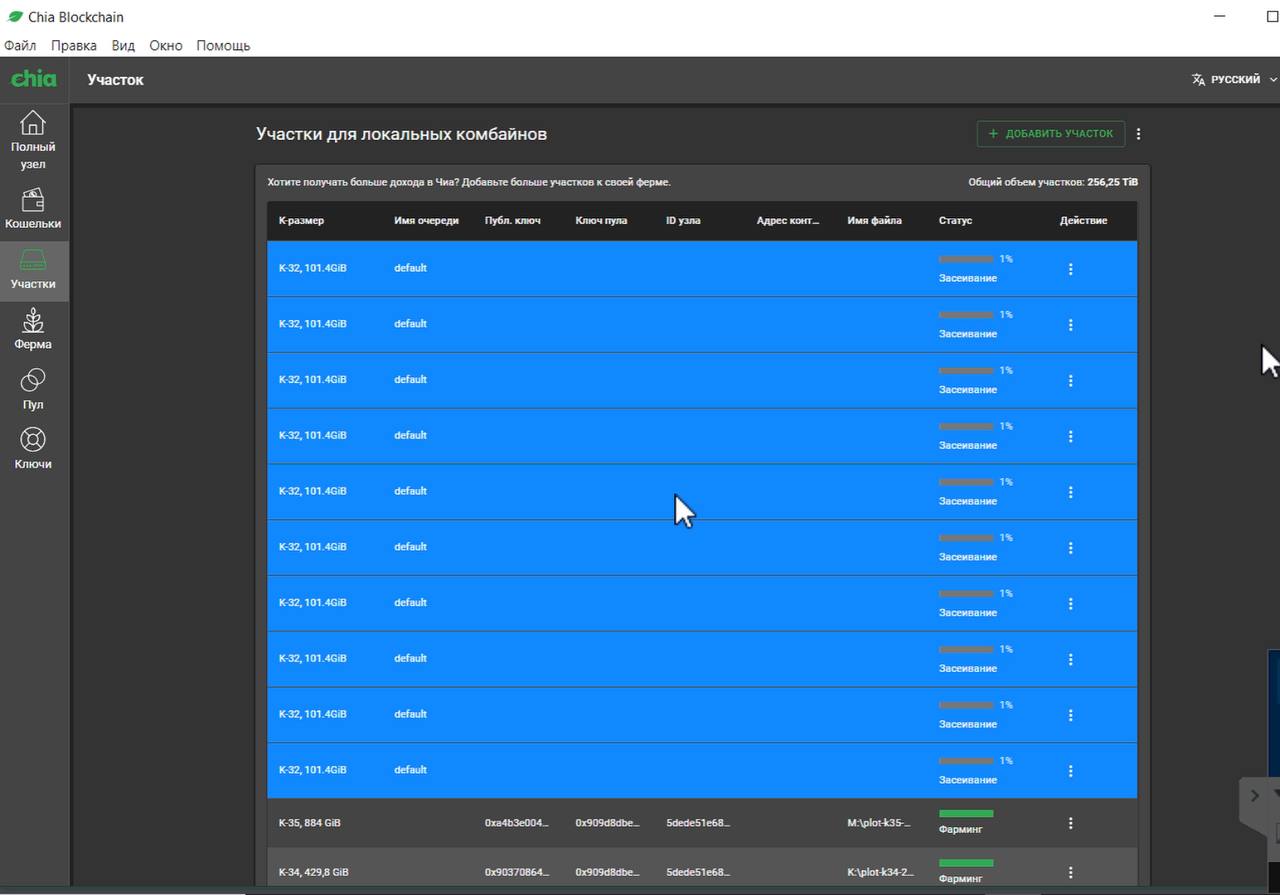Image resolution: width=1280 pixels, height=895 pixels.
Task: Click file name M:\plot-k35-... cell
Action: pyautogui.click(x=880, y=823)
